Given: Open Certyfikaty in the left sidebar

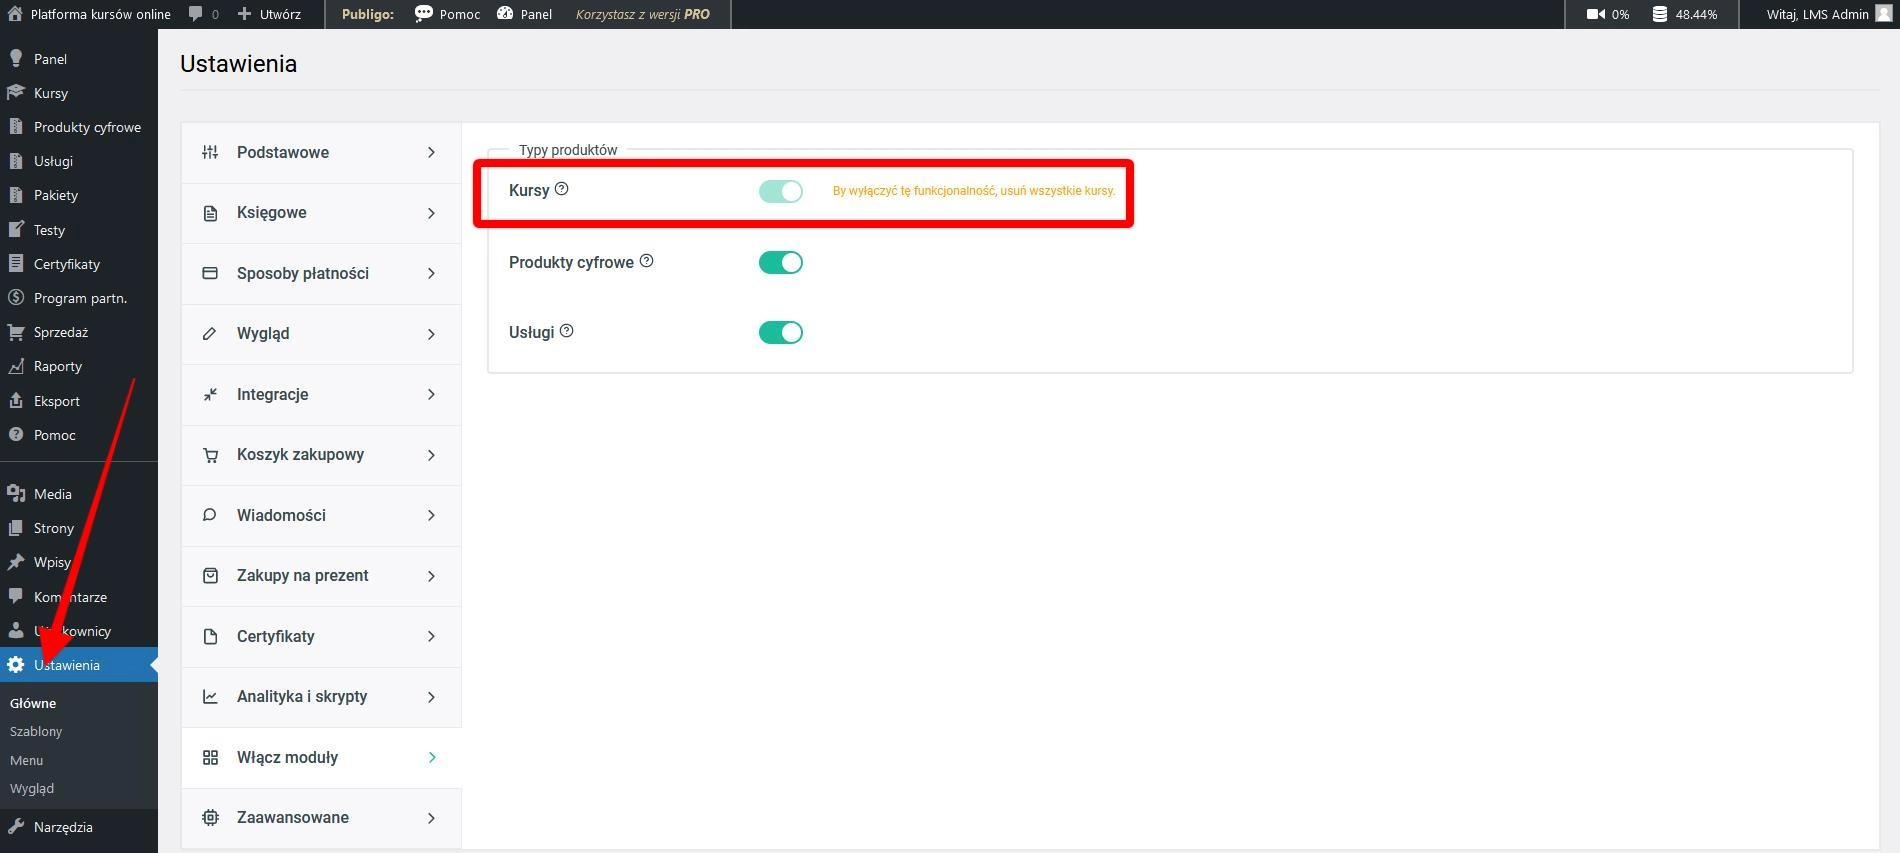Looking at the screenshot, I should click(x=79, y=264).
